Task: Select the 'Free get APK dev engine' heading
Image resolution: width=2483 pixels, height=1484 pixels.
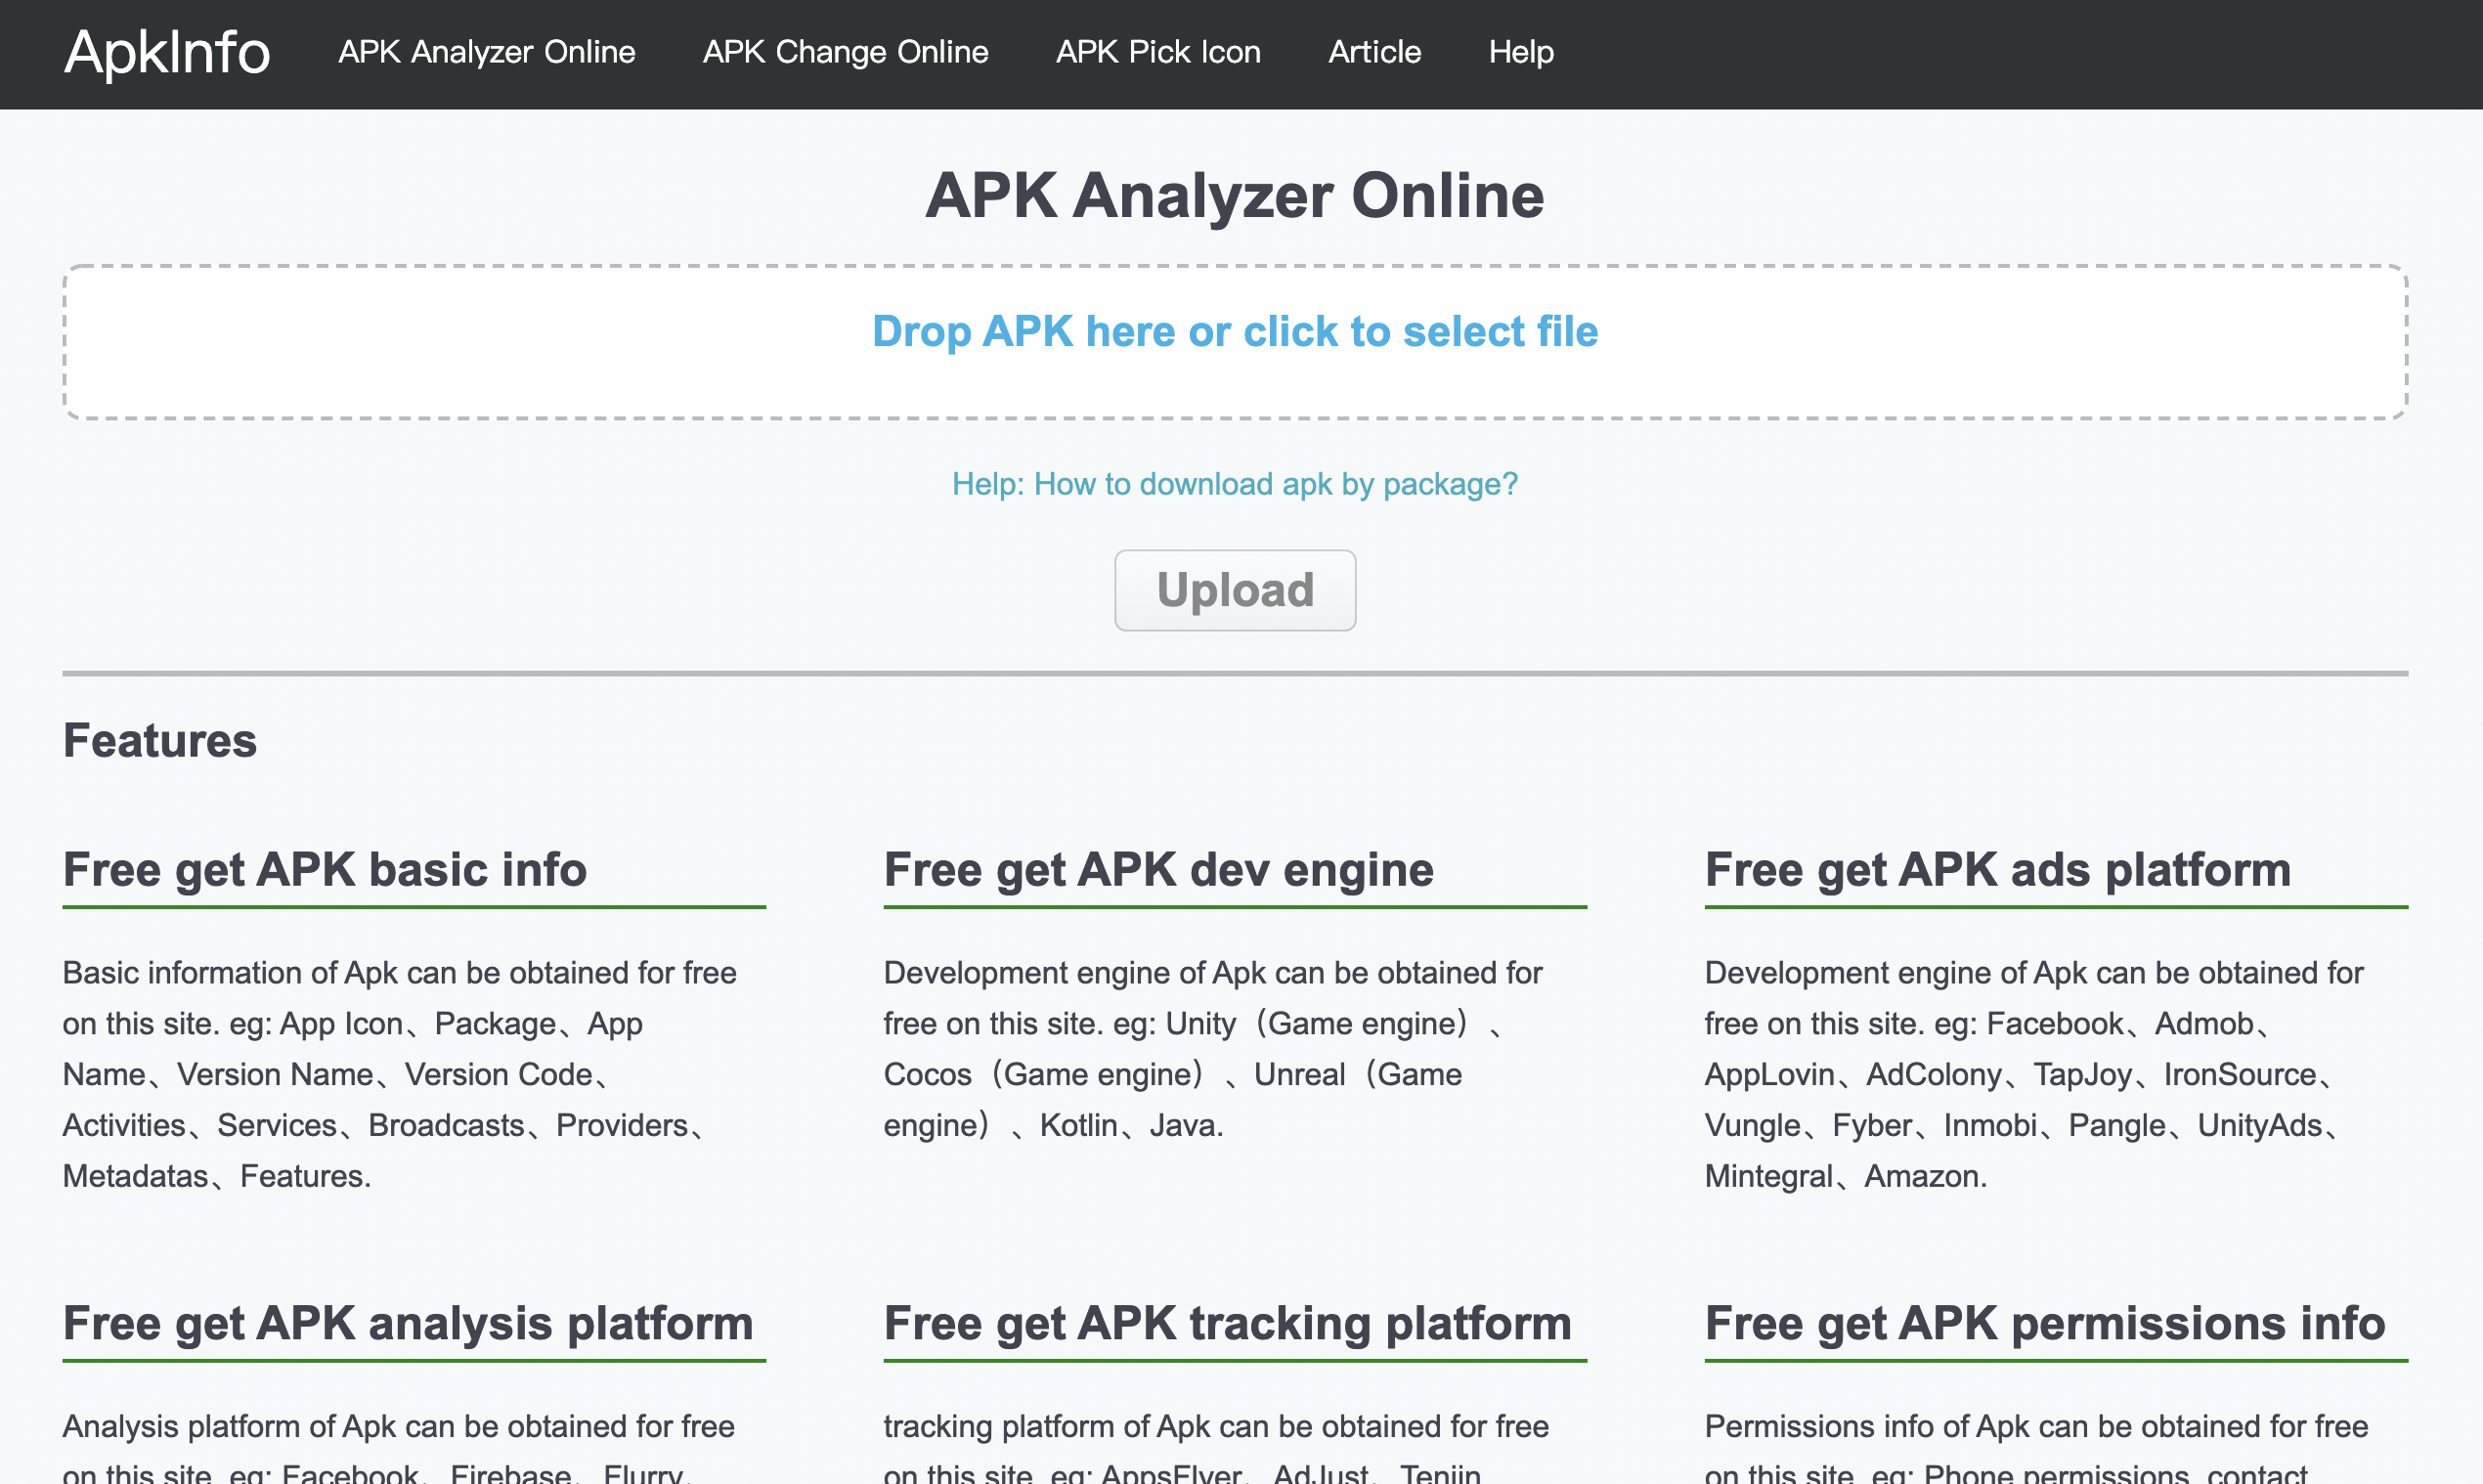Action: (x=1158, y=869)
